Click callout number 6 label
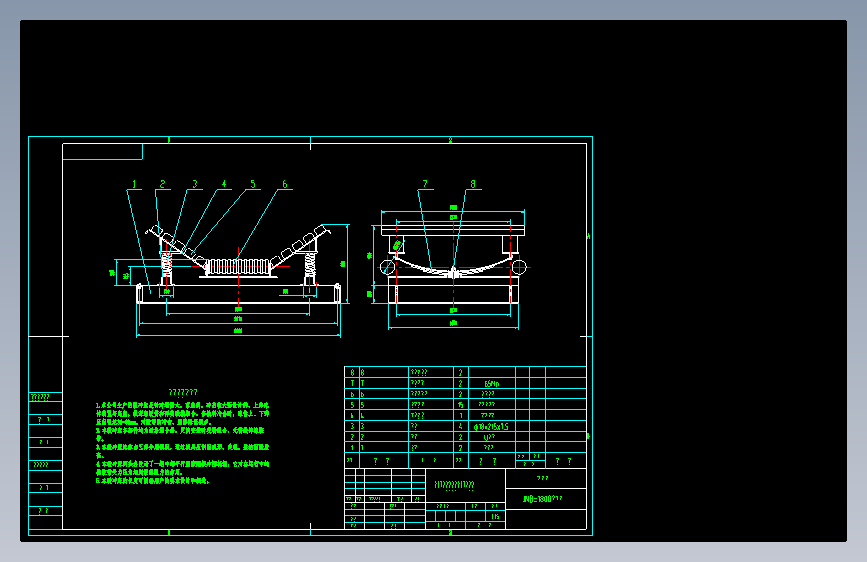 (x=285, y=184)
